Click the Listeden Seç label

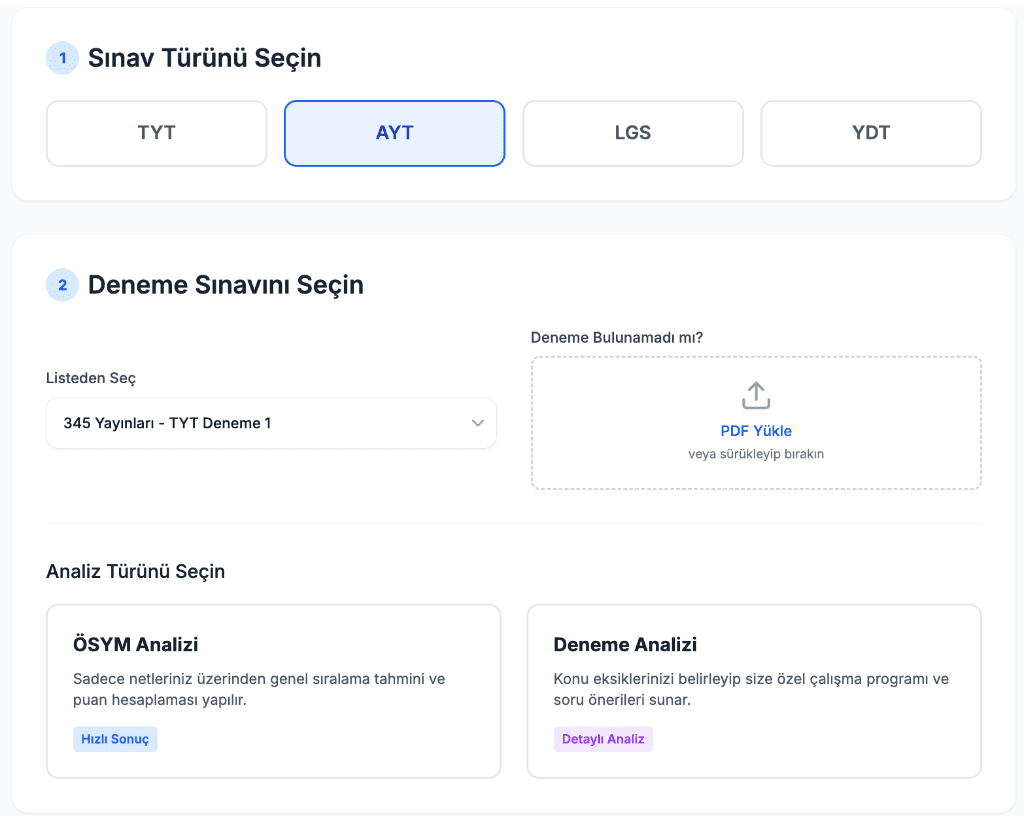tap(91, 378)
